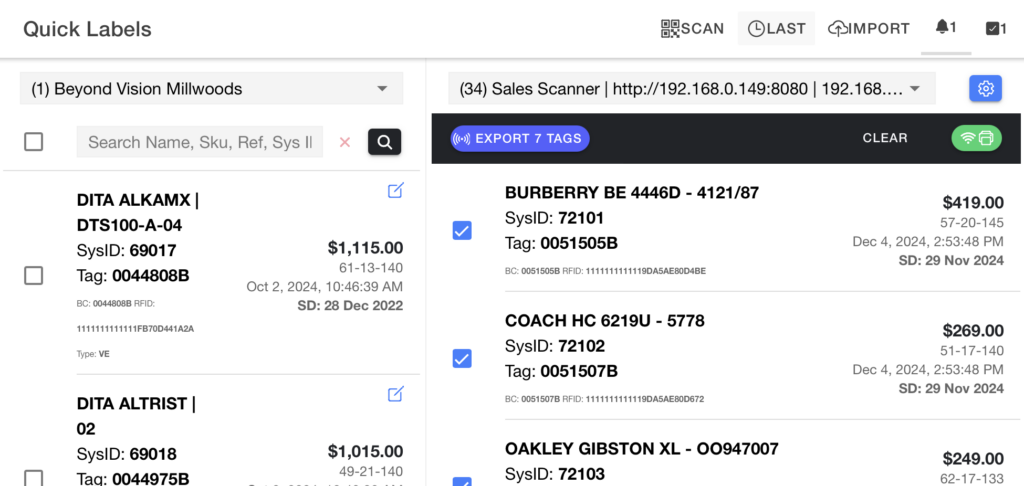Expand the Sales Scanner device dropdown
Screen dimensions: 1024x486
click(692, 89)
